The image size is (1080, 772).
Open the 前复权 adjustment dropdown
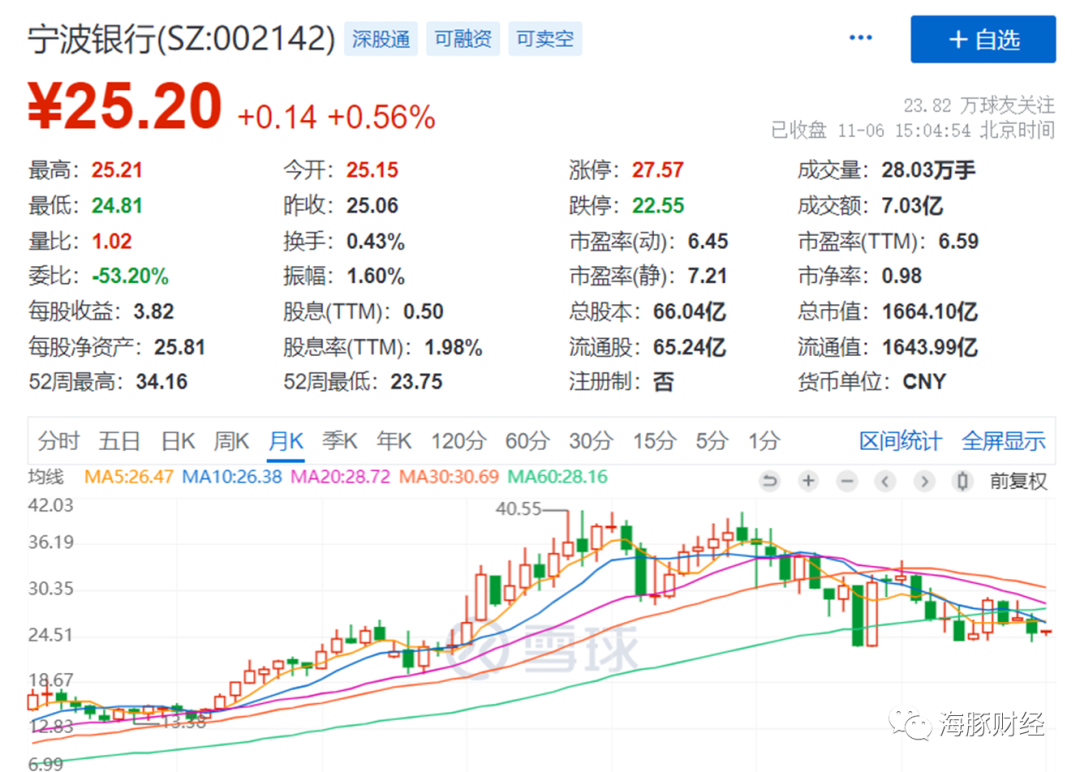pyautogui.click(x=1018, y=481)
